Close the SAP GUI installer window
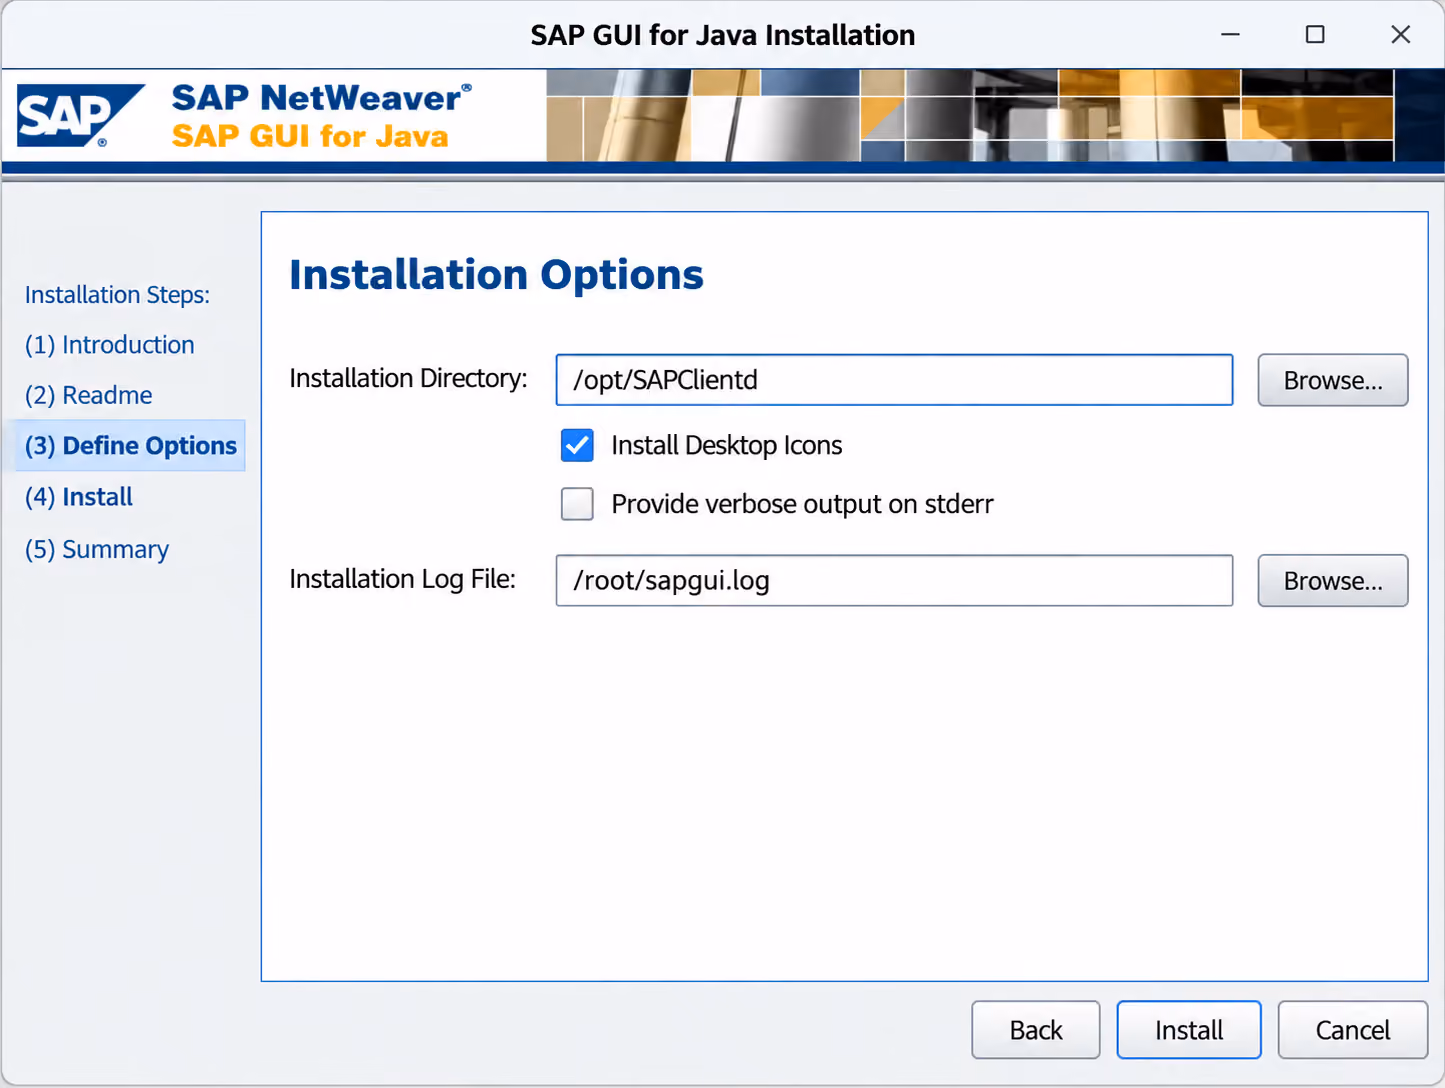Image resolution: width=1445 pixels, height=1088 pixels. pyautogui.click(x=1400, y=35)
